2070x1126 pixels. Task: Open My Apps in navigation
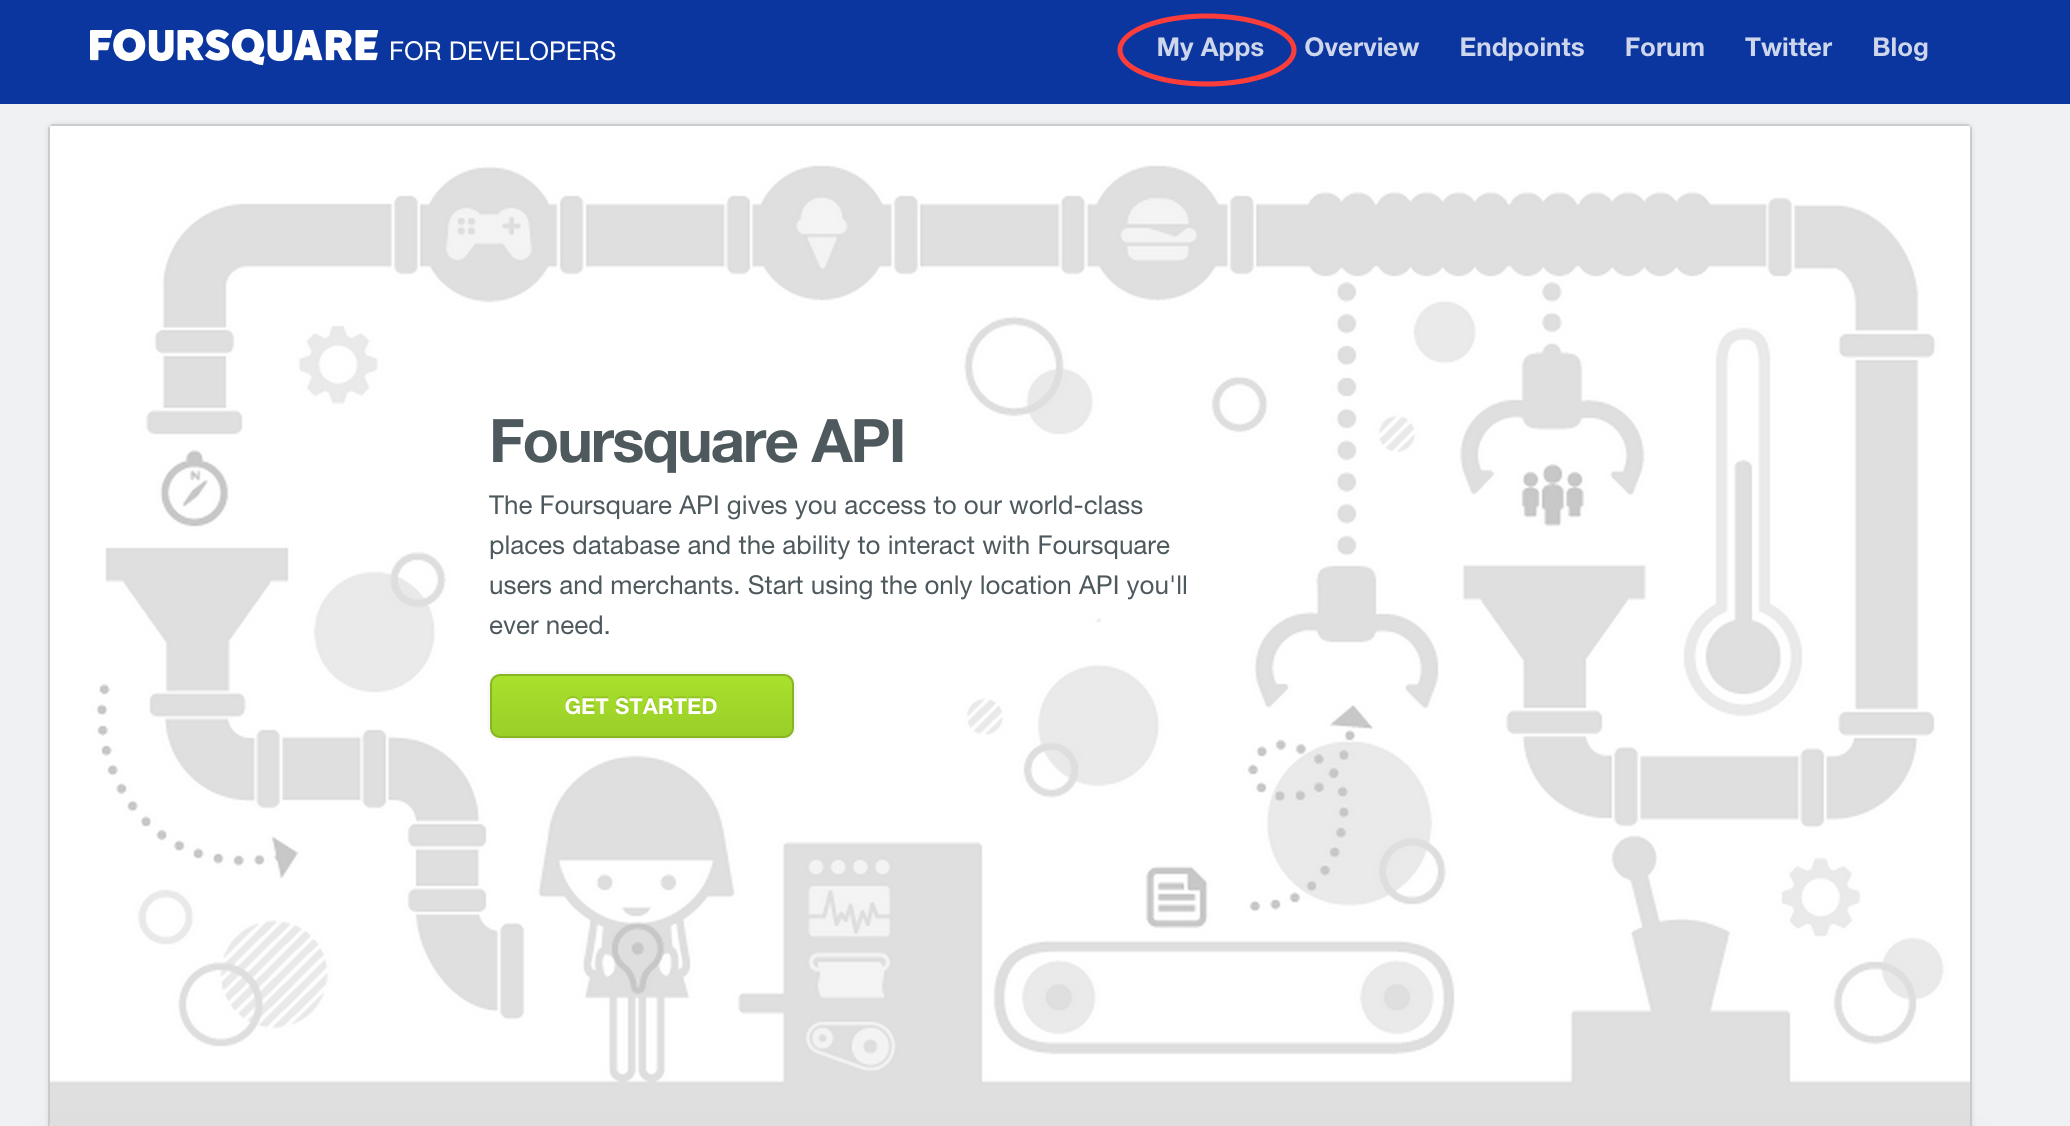(1209, 48)
